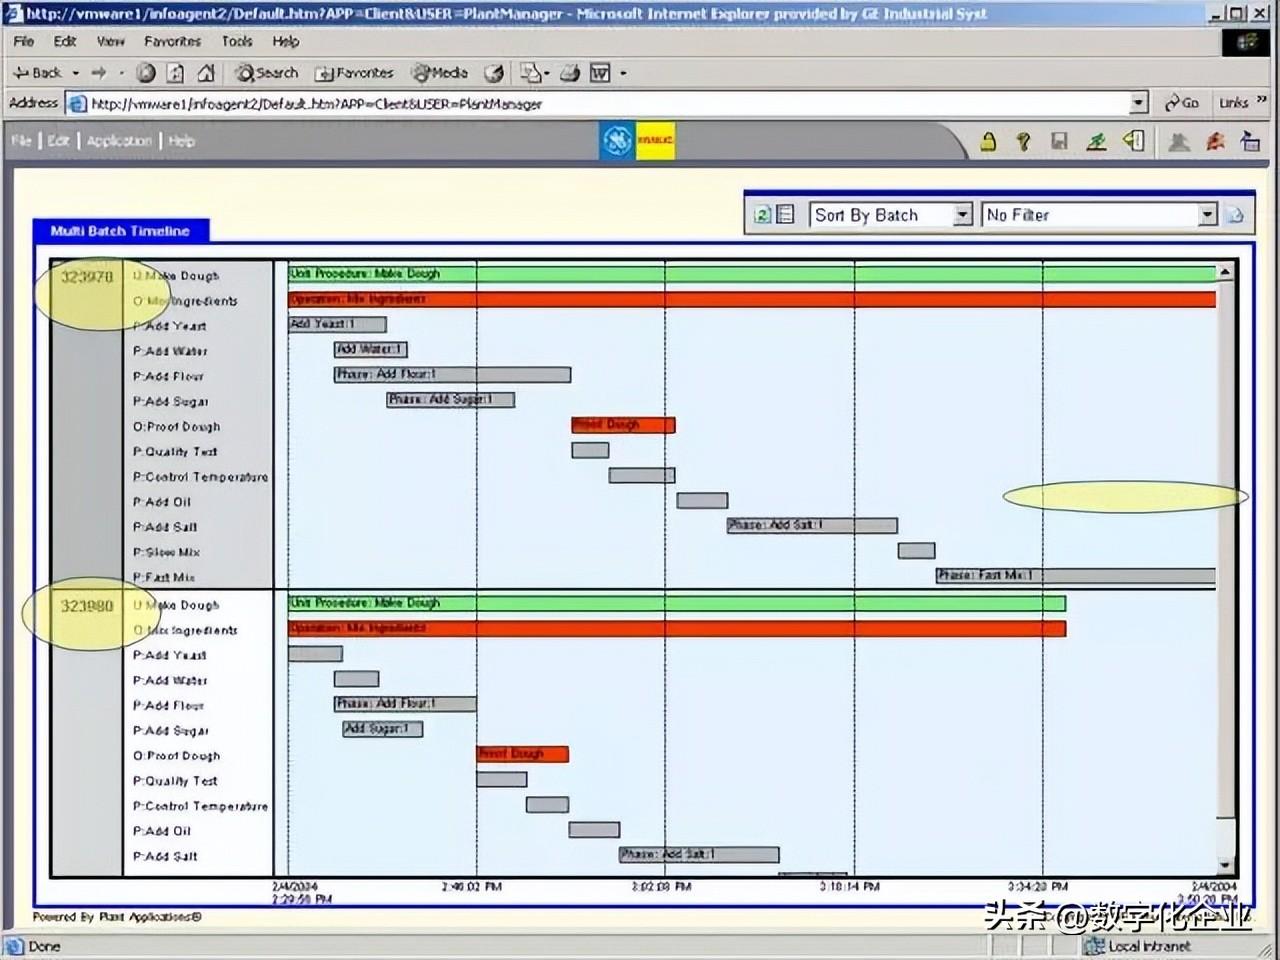
Task: Click the Phase: Add Salt:1 bar in batch 323978
Action: click(812, 526)
